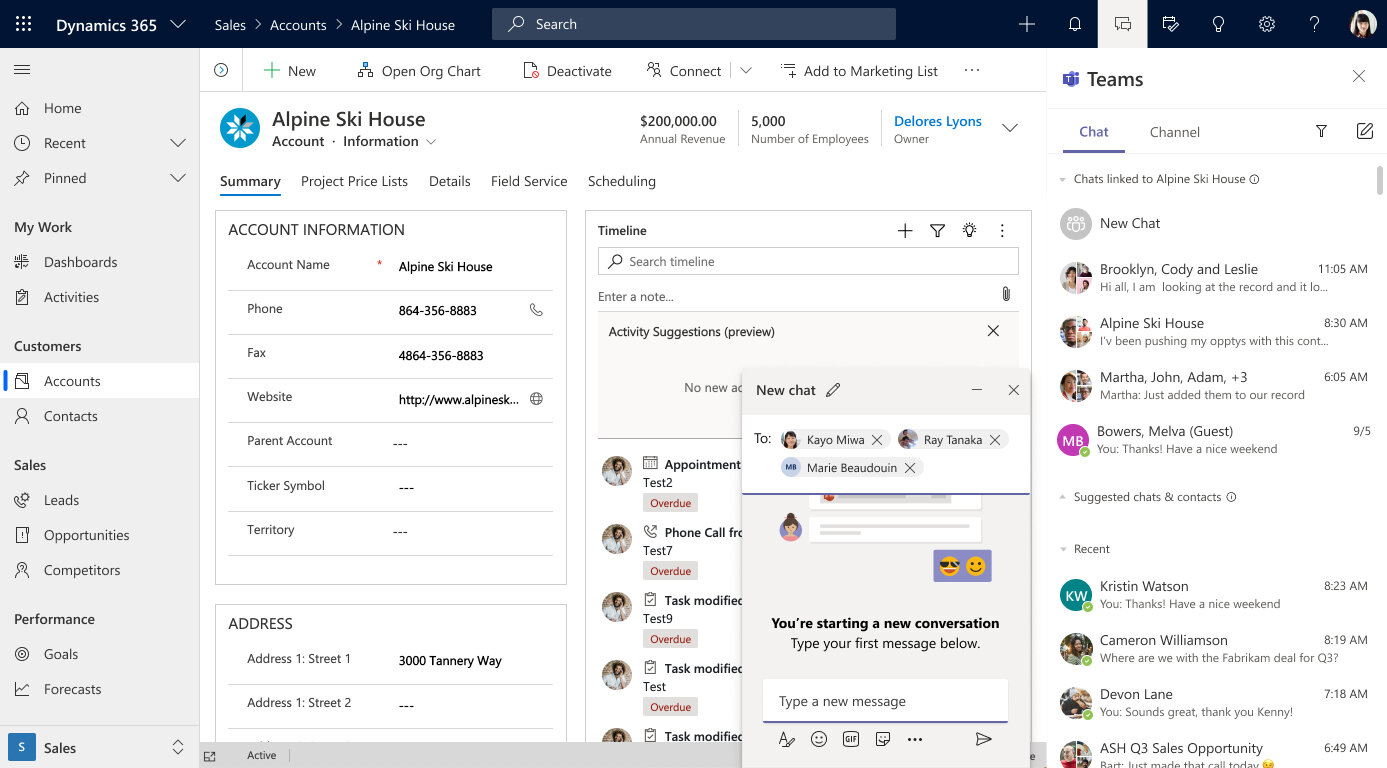Viewport: 1387px width, 768px height.
Task: Click the Search timeline field
Action: click(808, 261)
